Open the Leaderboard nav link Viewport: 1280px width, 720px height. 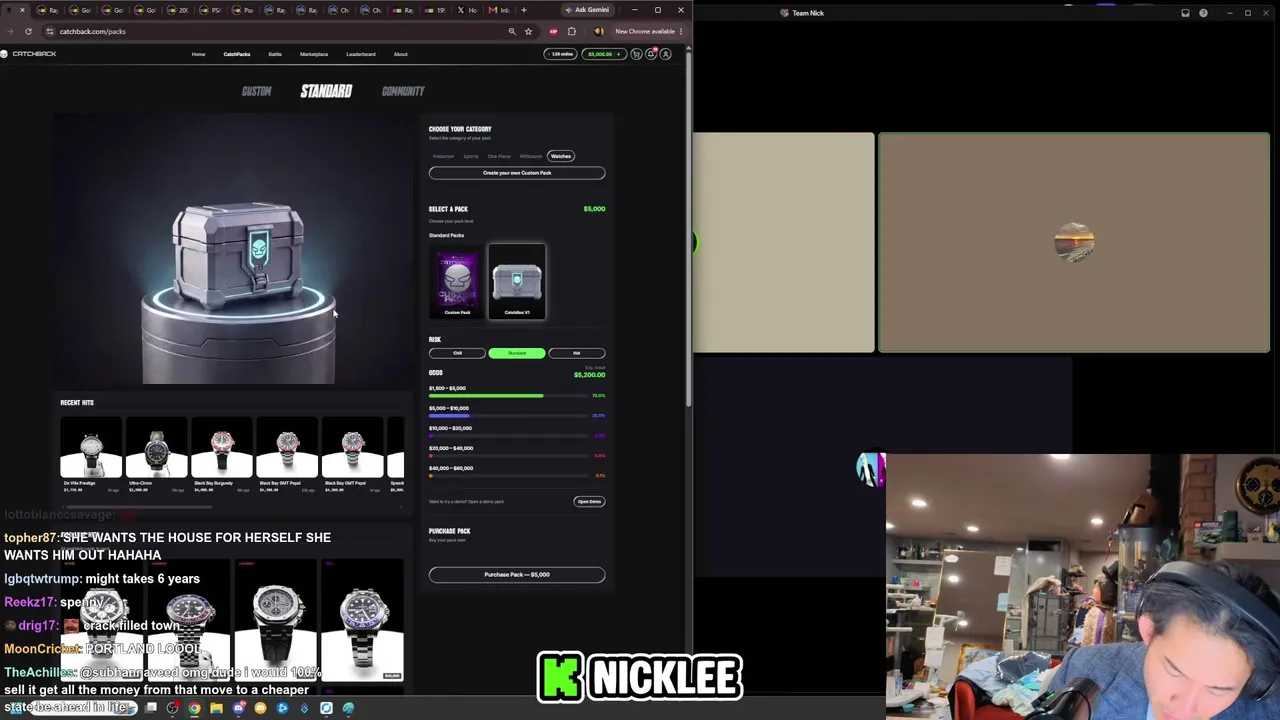361,54
